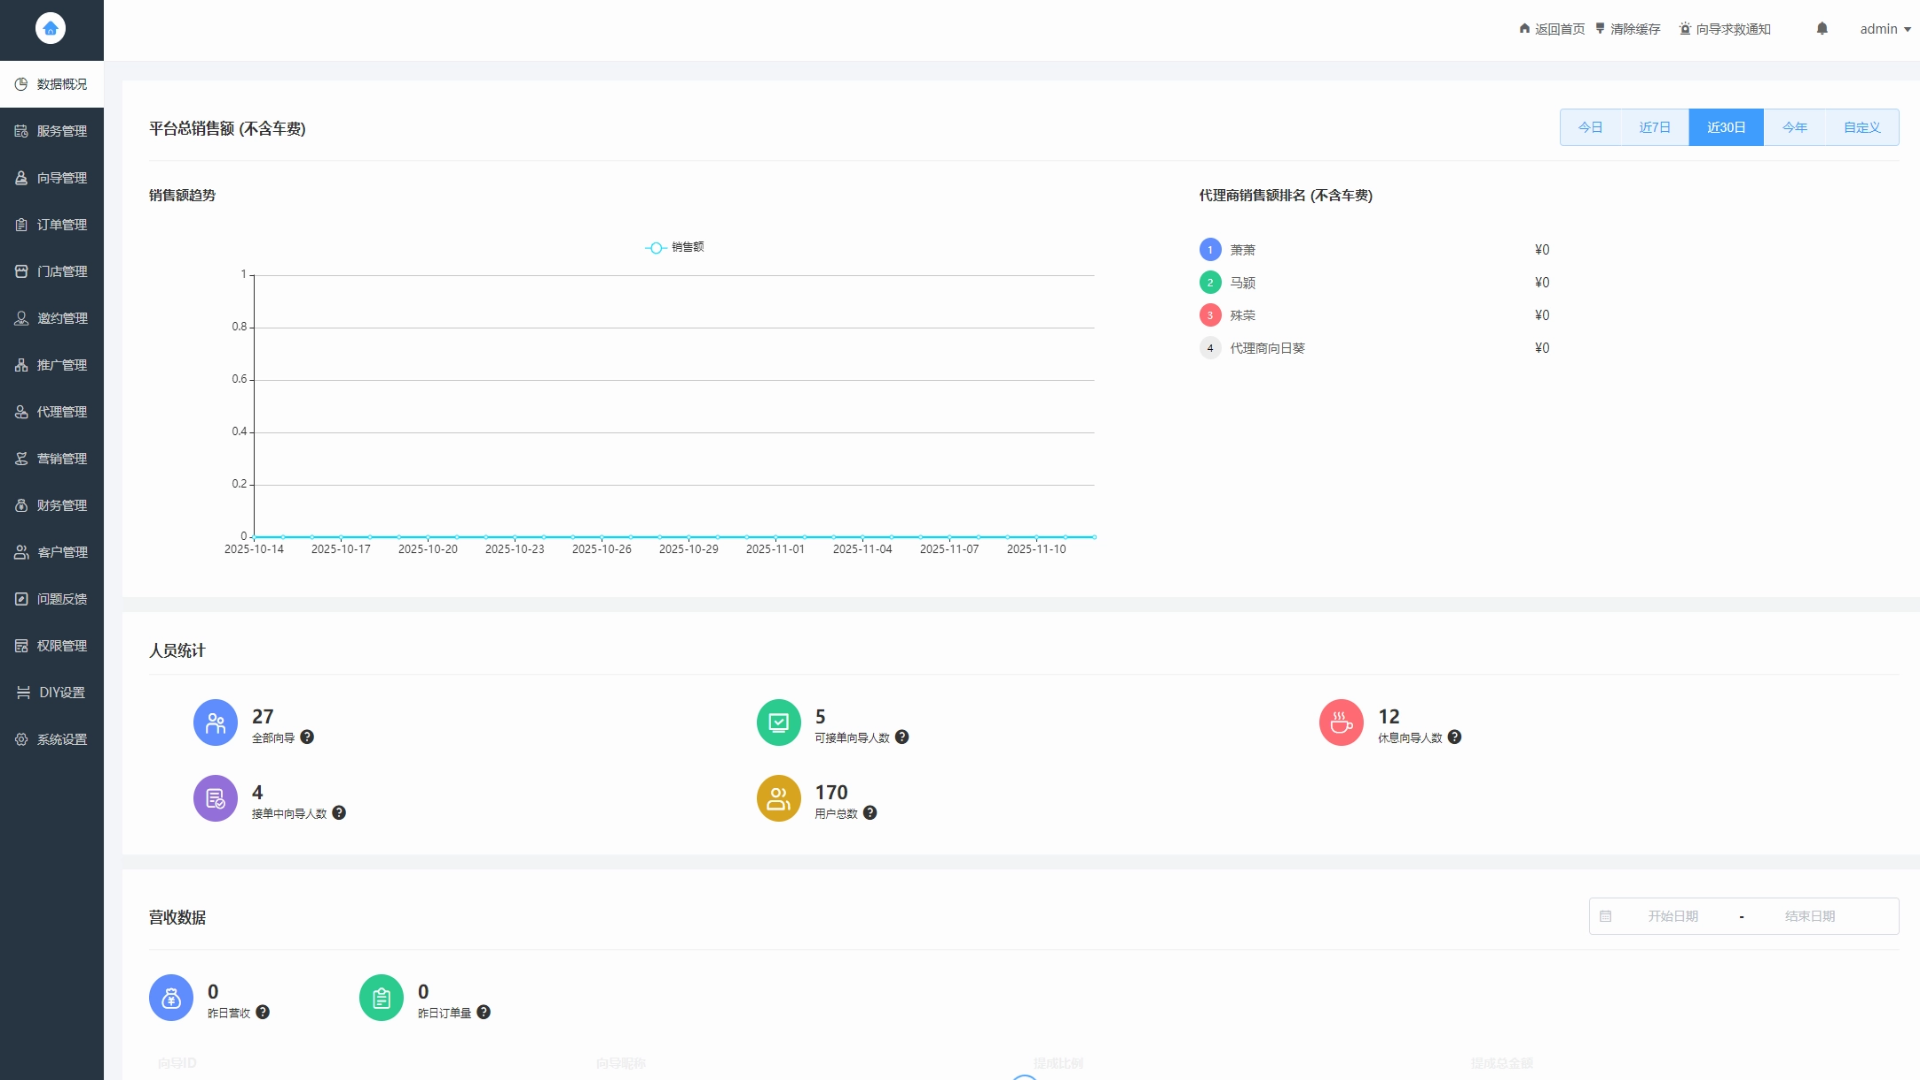The height and width of the screenshot is (1080, 1920).
Task: Select the 自定义 time range option
Action: 1862,128
